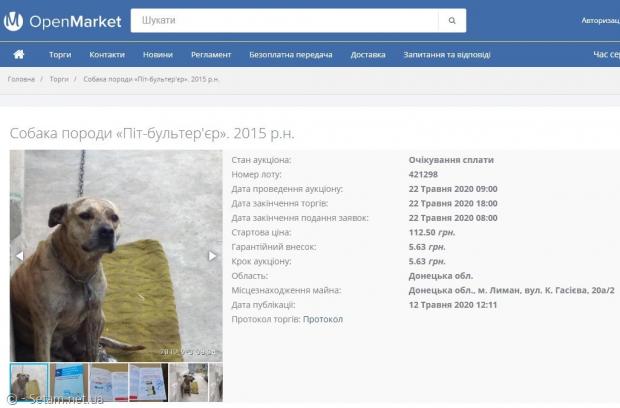Screen dimensions: 620x408
Task: Click the Головна breadcrumb link
Action: point(21,79)
